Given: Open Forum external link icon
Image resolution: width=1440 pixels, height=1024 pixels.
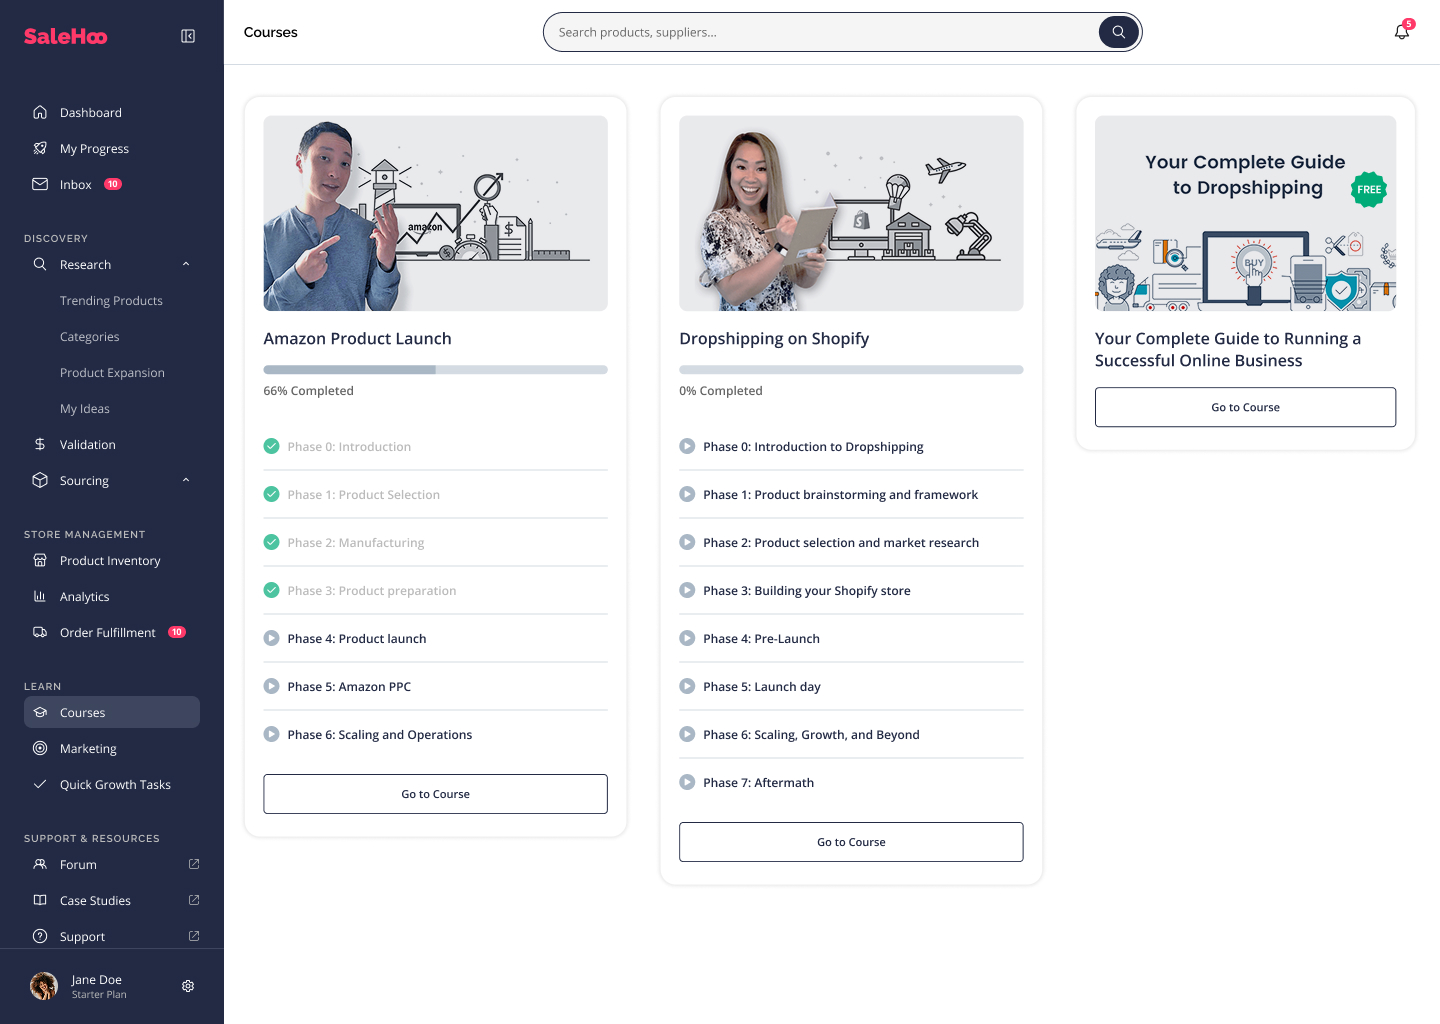Looking at the screenshot, I should (194, 864).
